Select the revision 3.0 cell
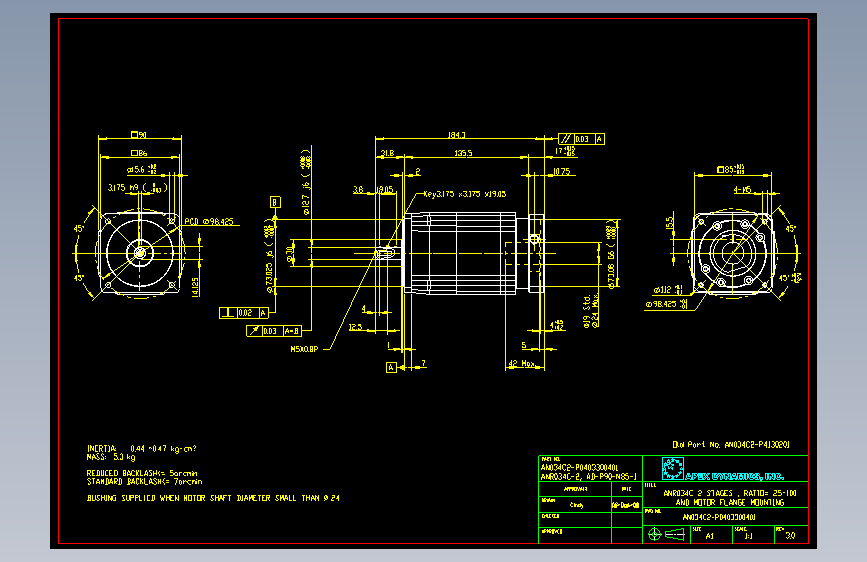This screenshot has width=867, height=562. [790, 535]
